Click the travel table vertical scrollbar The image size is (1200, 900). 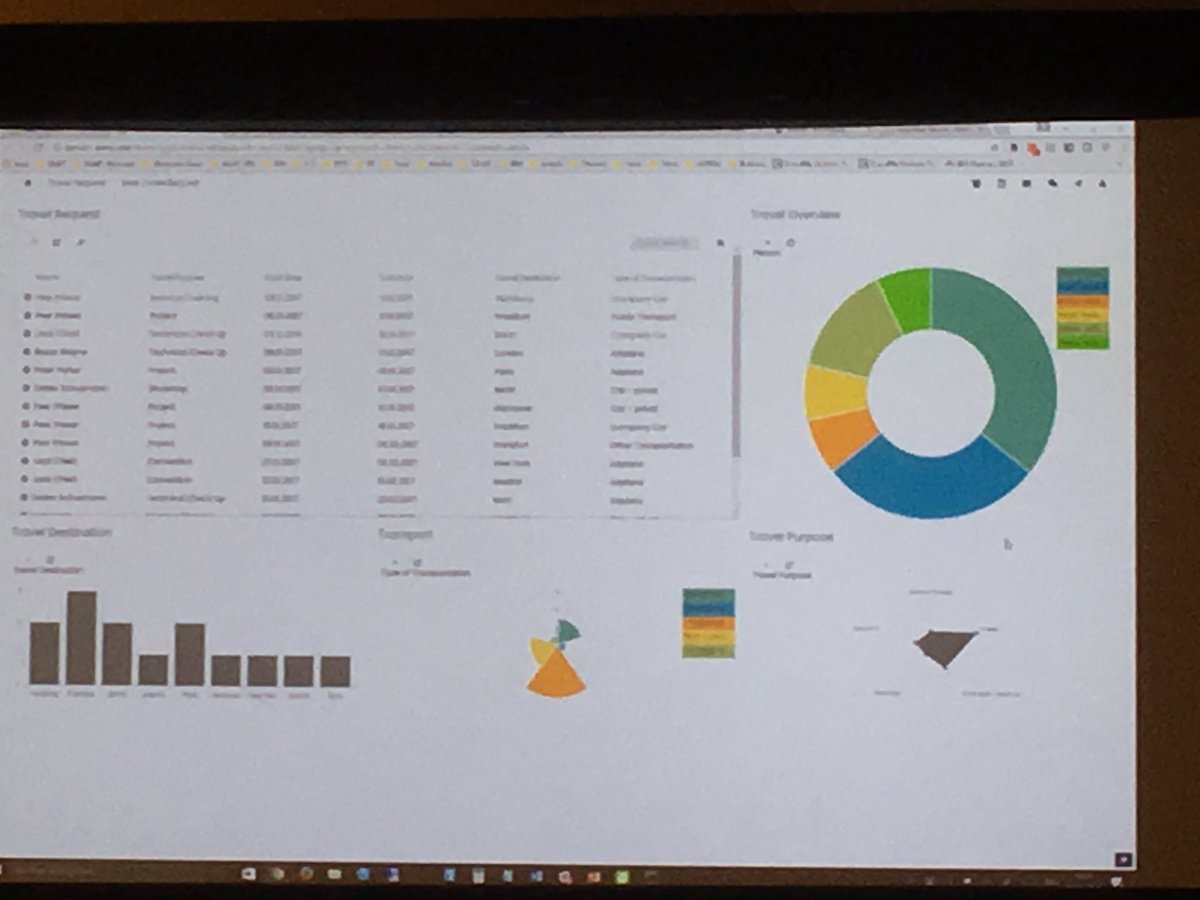[x=737, y=355]
